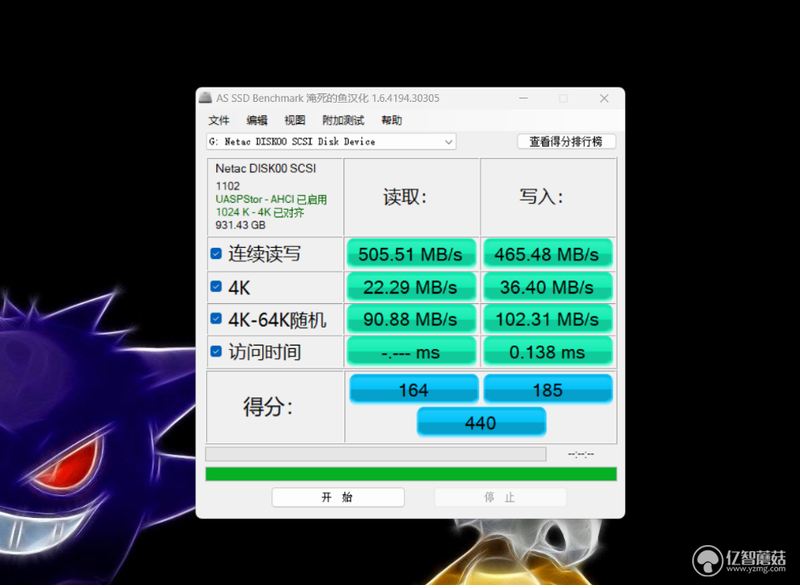Screen dimensions: 800x585
Task: Open the 视图 menu
Action: coord(295,120)
